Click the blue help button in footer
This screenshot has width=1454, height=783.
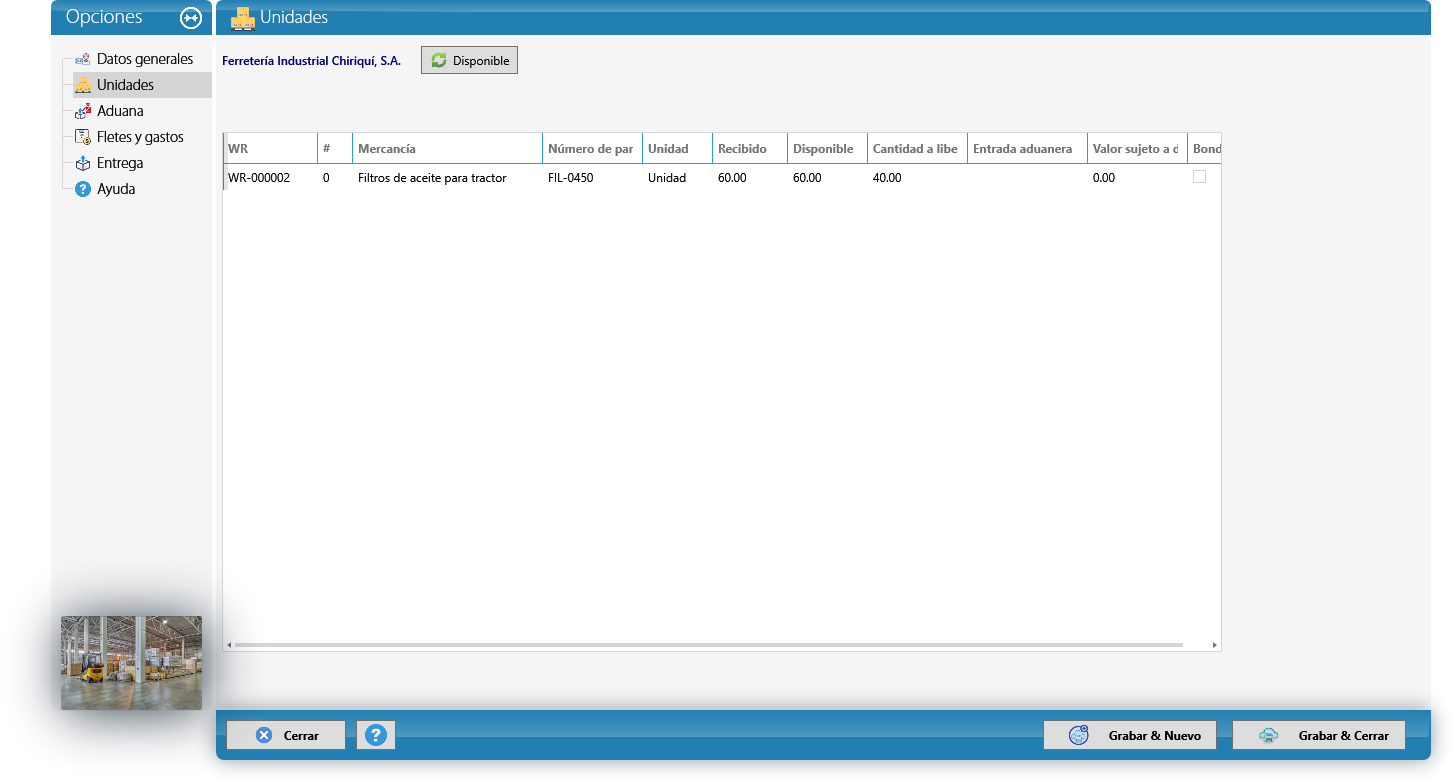pos(376,735)
